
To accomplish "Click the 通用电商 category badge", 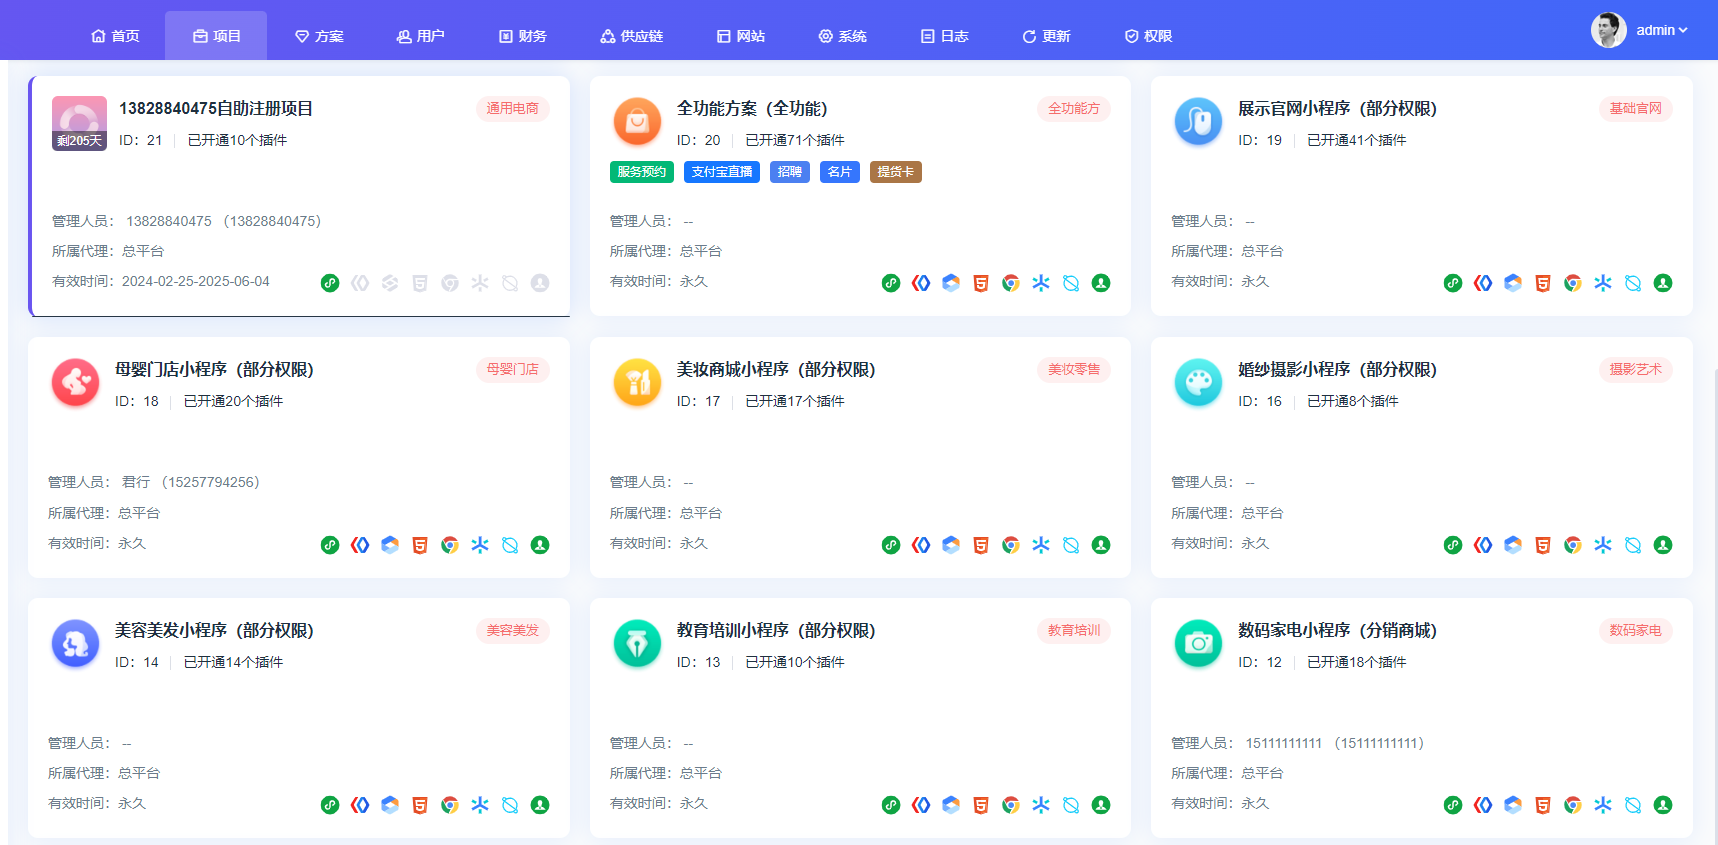I will pyautogui.click(x=512, y=108).
